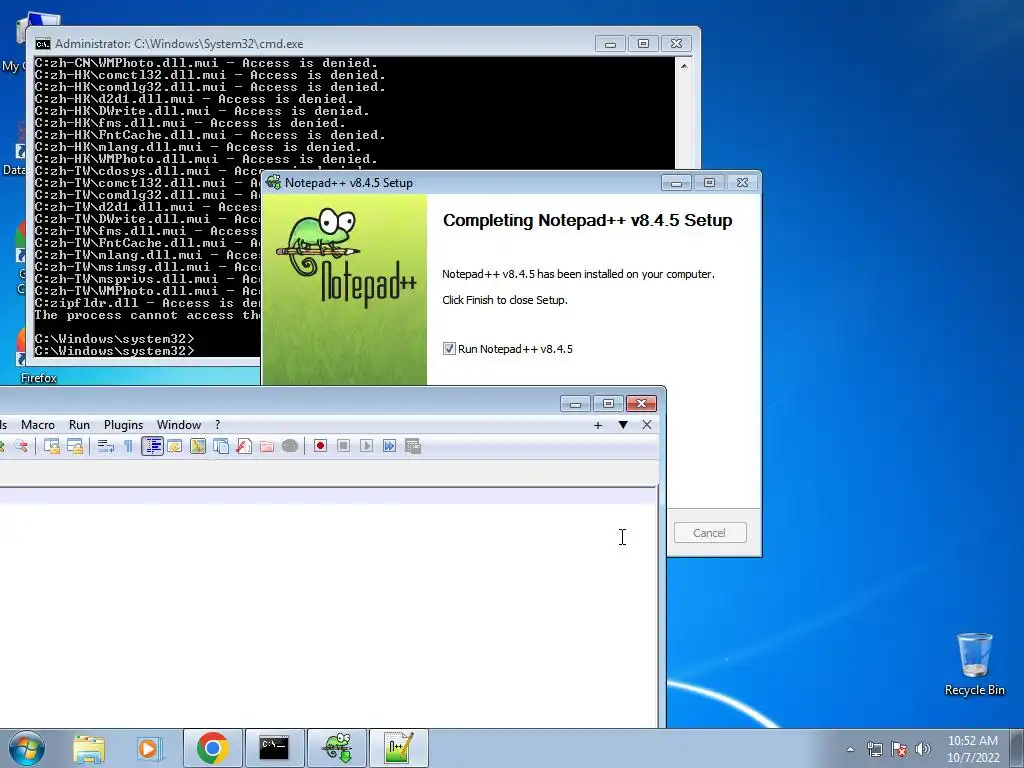The image size is (1024, 768).
Task: Toggle Synchronize Horizontal Scrolling icon
Action: point(75,446)
